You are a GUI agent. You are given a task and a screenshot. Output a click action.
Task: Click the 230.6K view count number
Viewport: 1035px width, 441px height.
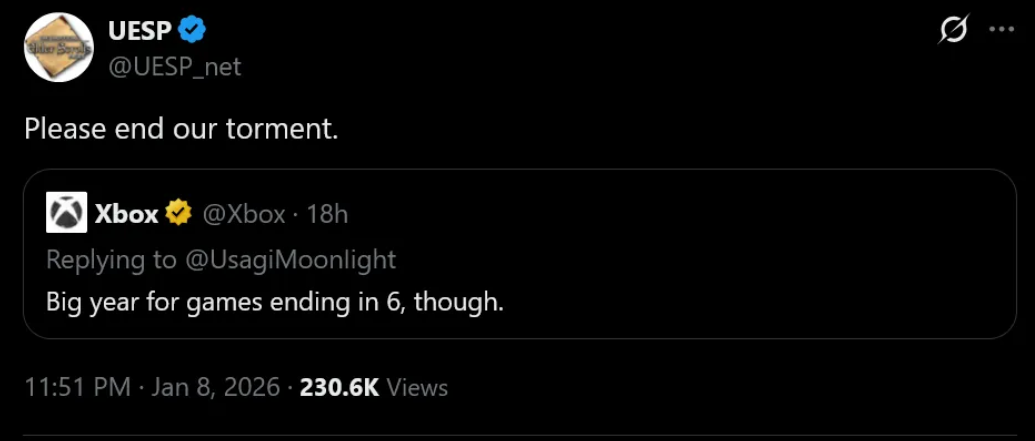[339, 387]
